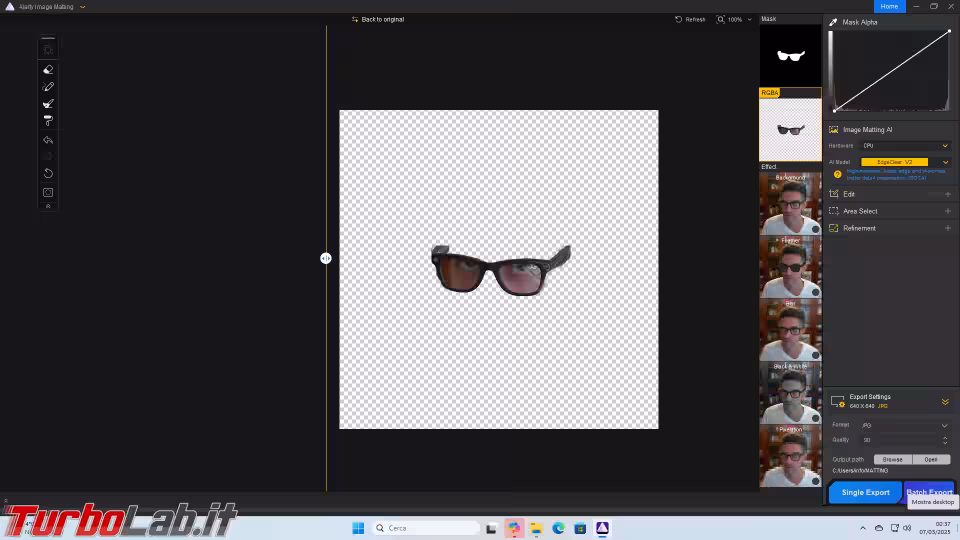Click the zoom magnifier icon
The image size is (960, 540).
(720, 20)
